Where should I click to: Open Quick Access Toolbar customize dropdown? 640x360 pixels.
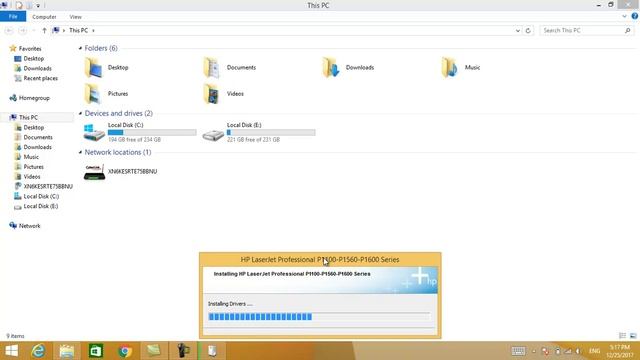tap(38, 6)
